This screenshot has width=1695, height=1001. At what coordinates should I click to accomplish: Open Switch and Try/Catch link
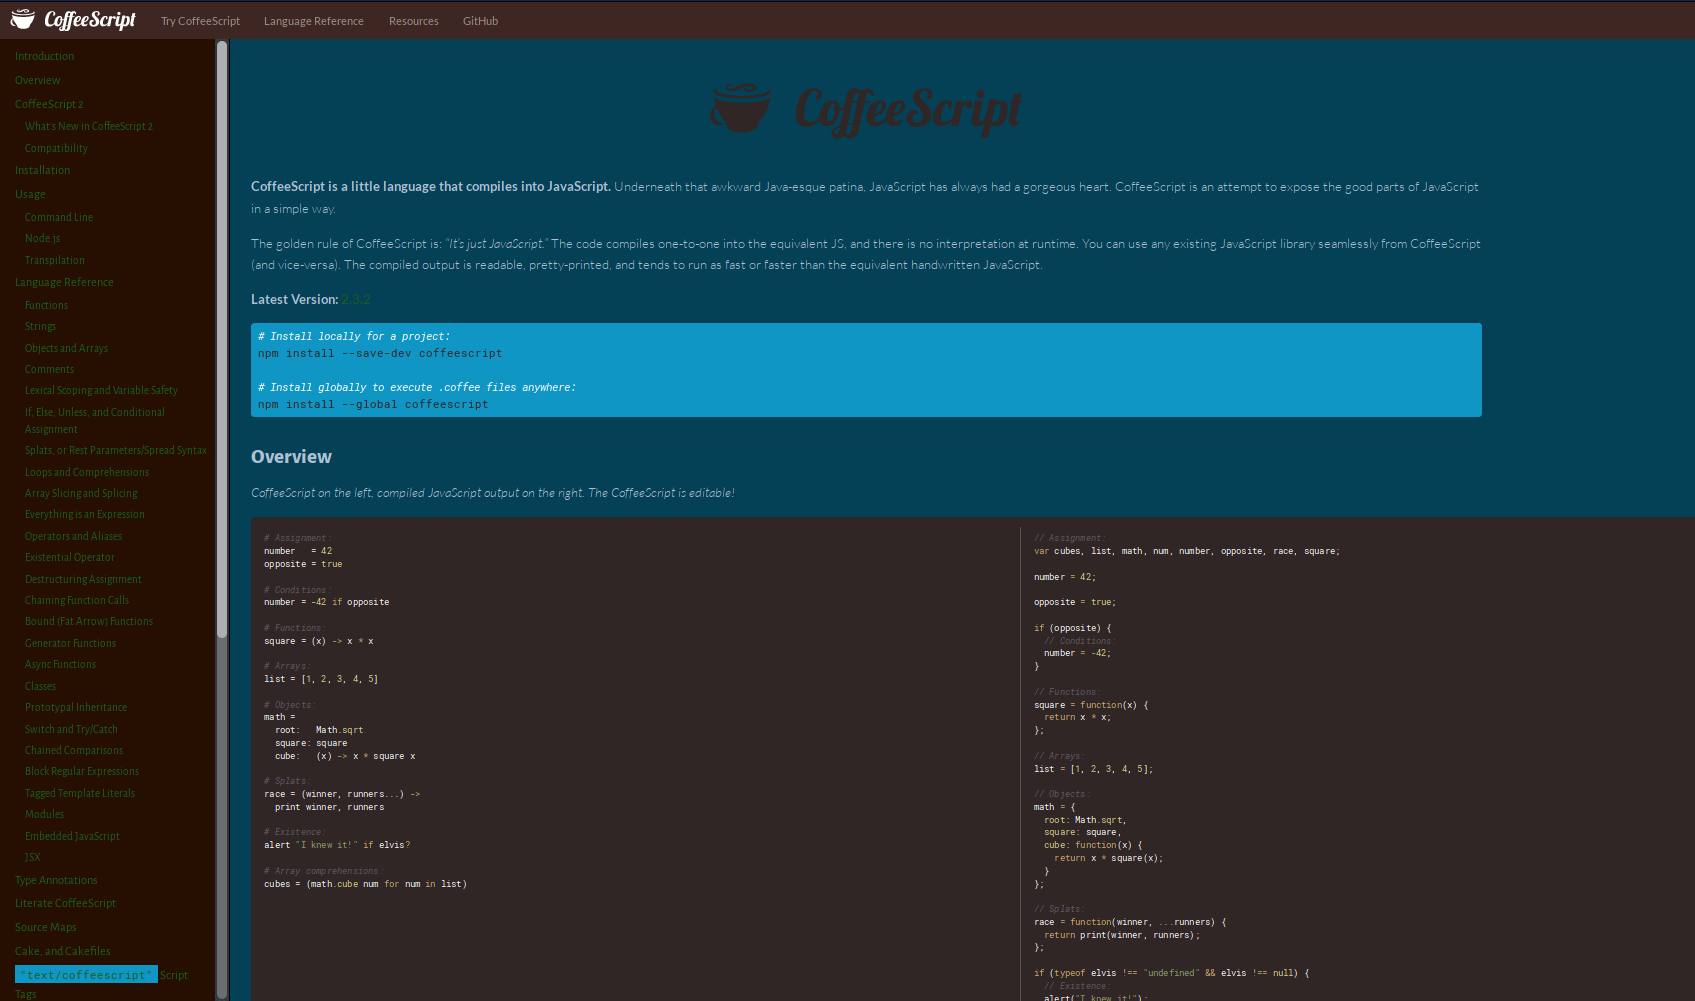(71, 729)
